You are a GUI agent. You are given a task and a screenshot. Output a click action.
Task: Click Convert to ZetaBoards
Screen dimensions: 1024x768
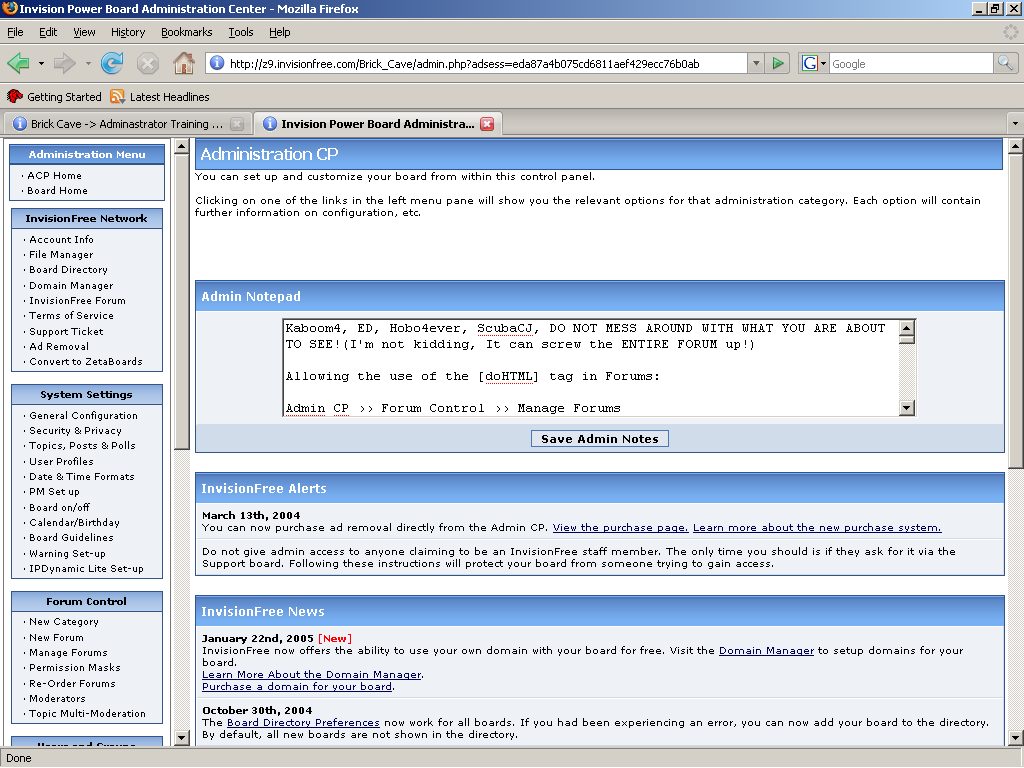[x=86, y=362]
